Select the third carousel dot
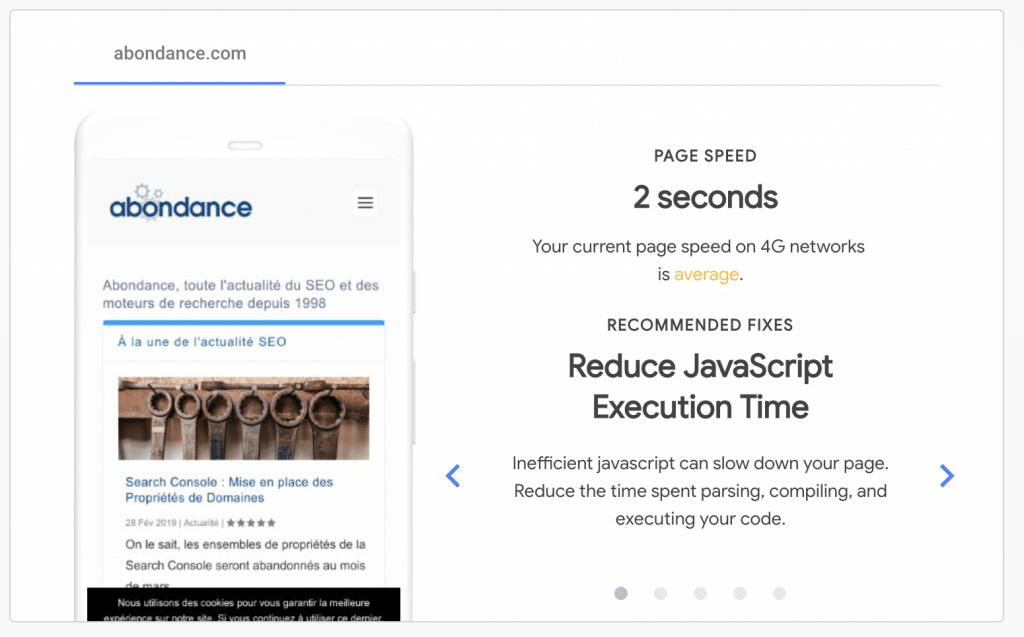The image size is (1024, 637). 700,593
